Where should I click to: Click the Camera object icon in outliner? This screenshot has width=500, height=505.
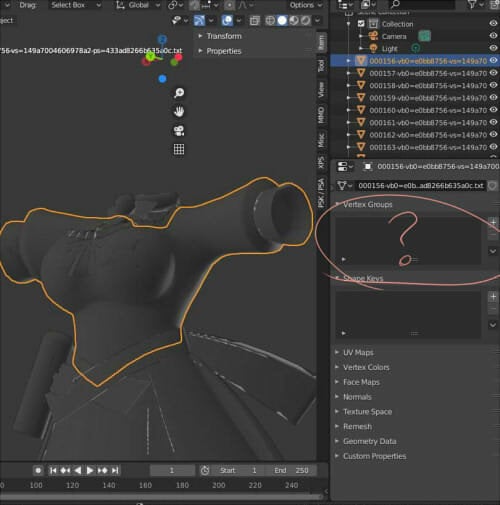373,36
